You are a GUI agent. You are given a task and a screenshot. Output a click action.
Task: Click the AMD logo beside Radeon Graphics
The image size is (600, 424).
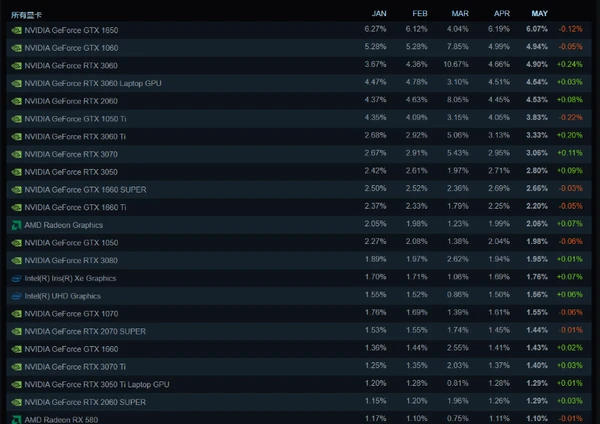(x=16, y=225)
